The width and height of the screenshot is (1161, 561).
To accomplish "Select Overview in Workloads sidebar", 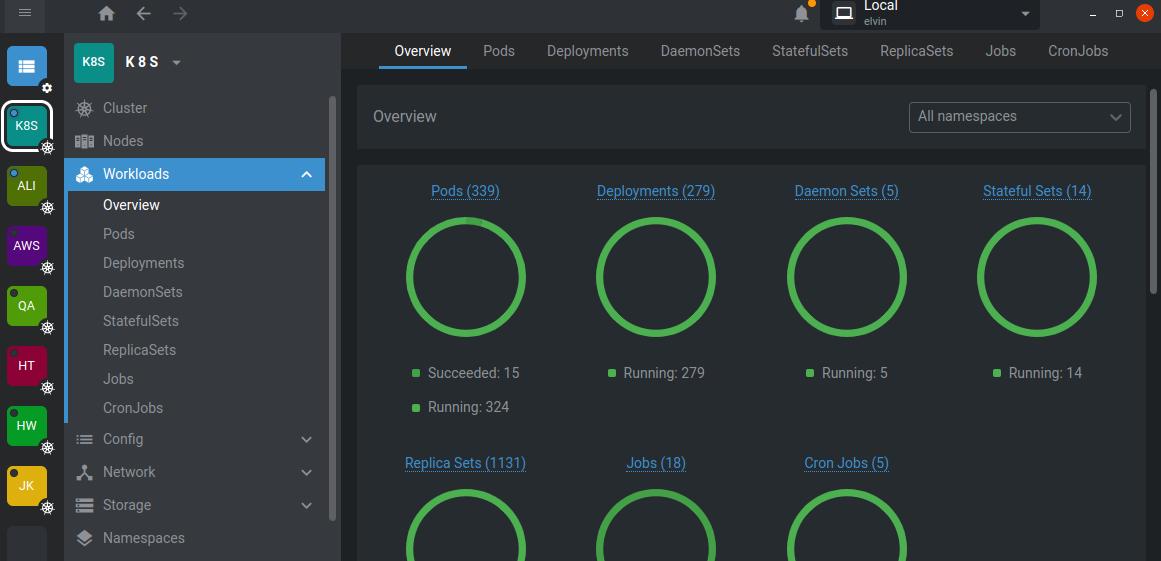I will 131,205.
